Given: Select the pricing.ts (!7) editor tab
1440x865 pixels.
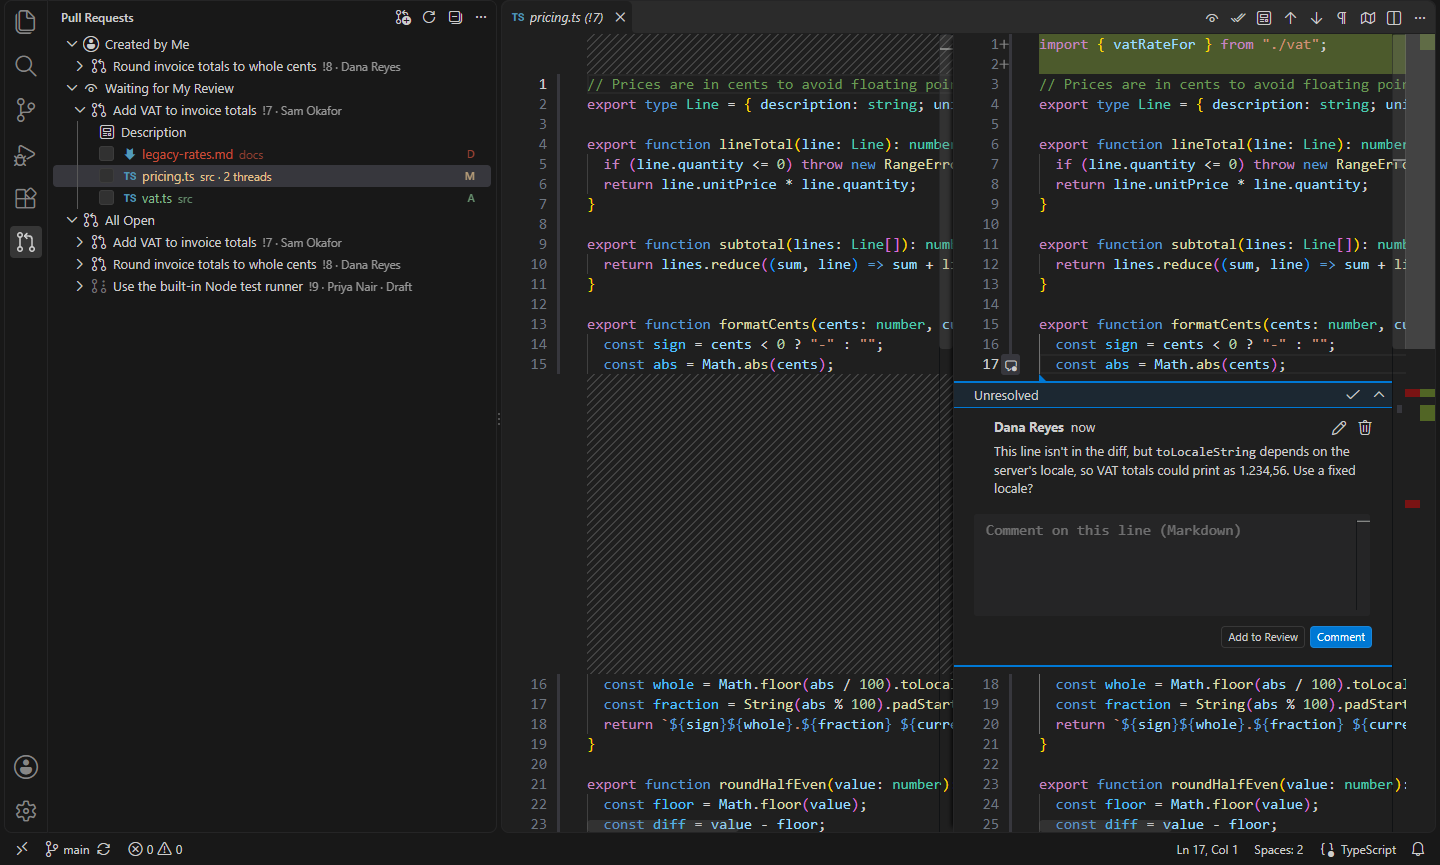Looking at the screenshot, I should pos(567,17).
